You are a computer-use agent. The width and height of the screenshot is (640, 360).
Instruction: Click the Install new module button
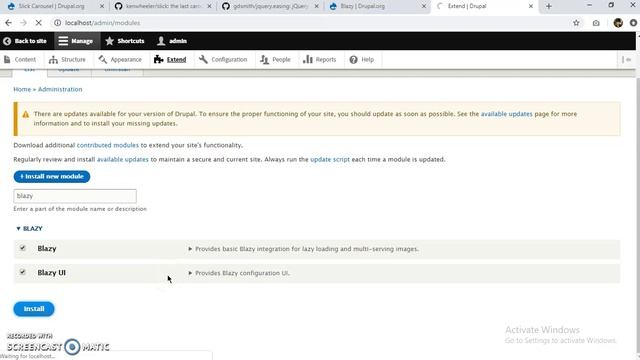coord(52,176)
